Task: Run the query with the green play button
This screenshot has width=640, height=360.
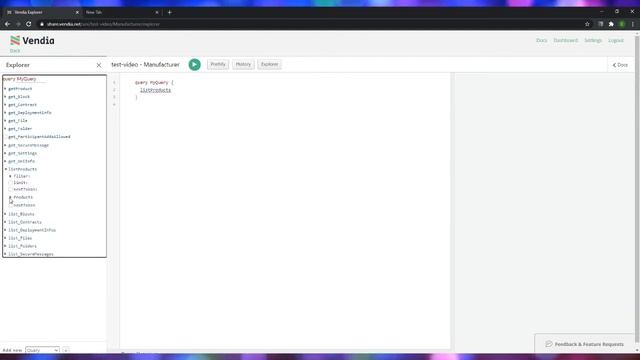Action: 195,64
